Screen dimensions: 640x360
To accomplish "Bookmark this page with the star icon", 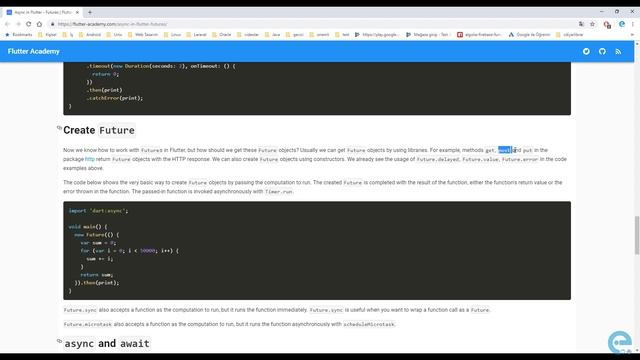I will click(593, 24).
